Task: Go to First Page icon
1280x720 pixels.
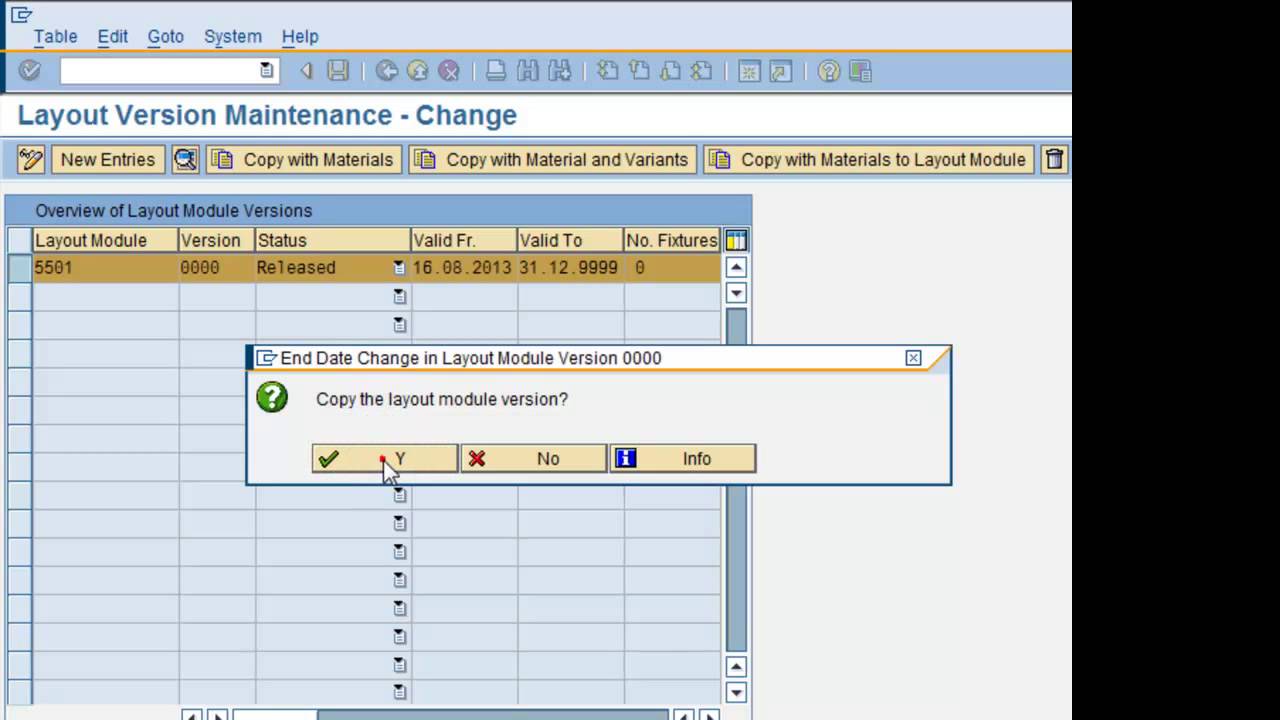Action: pyautogui.click(x=607, y=71)
